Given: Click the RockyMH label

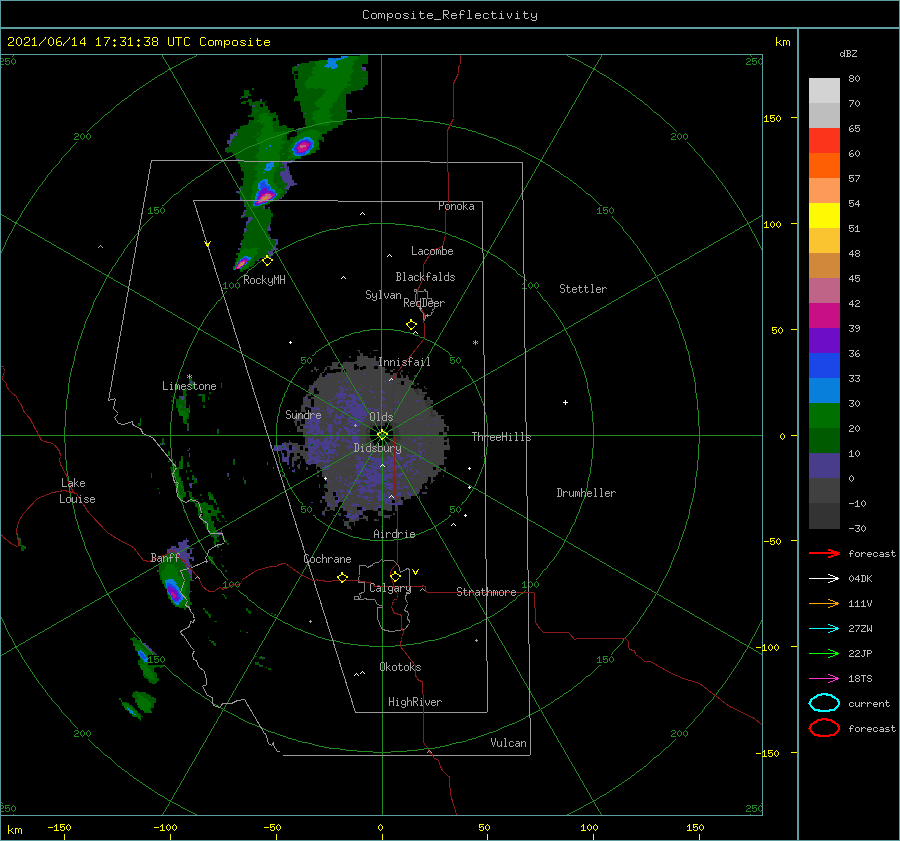Looking at the screenshot, I should pyautogui.click(x=264, y=280).
